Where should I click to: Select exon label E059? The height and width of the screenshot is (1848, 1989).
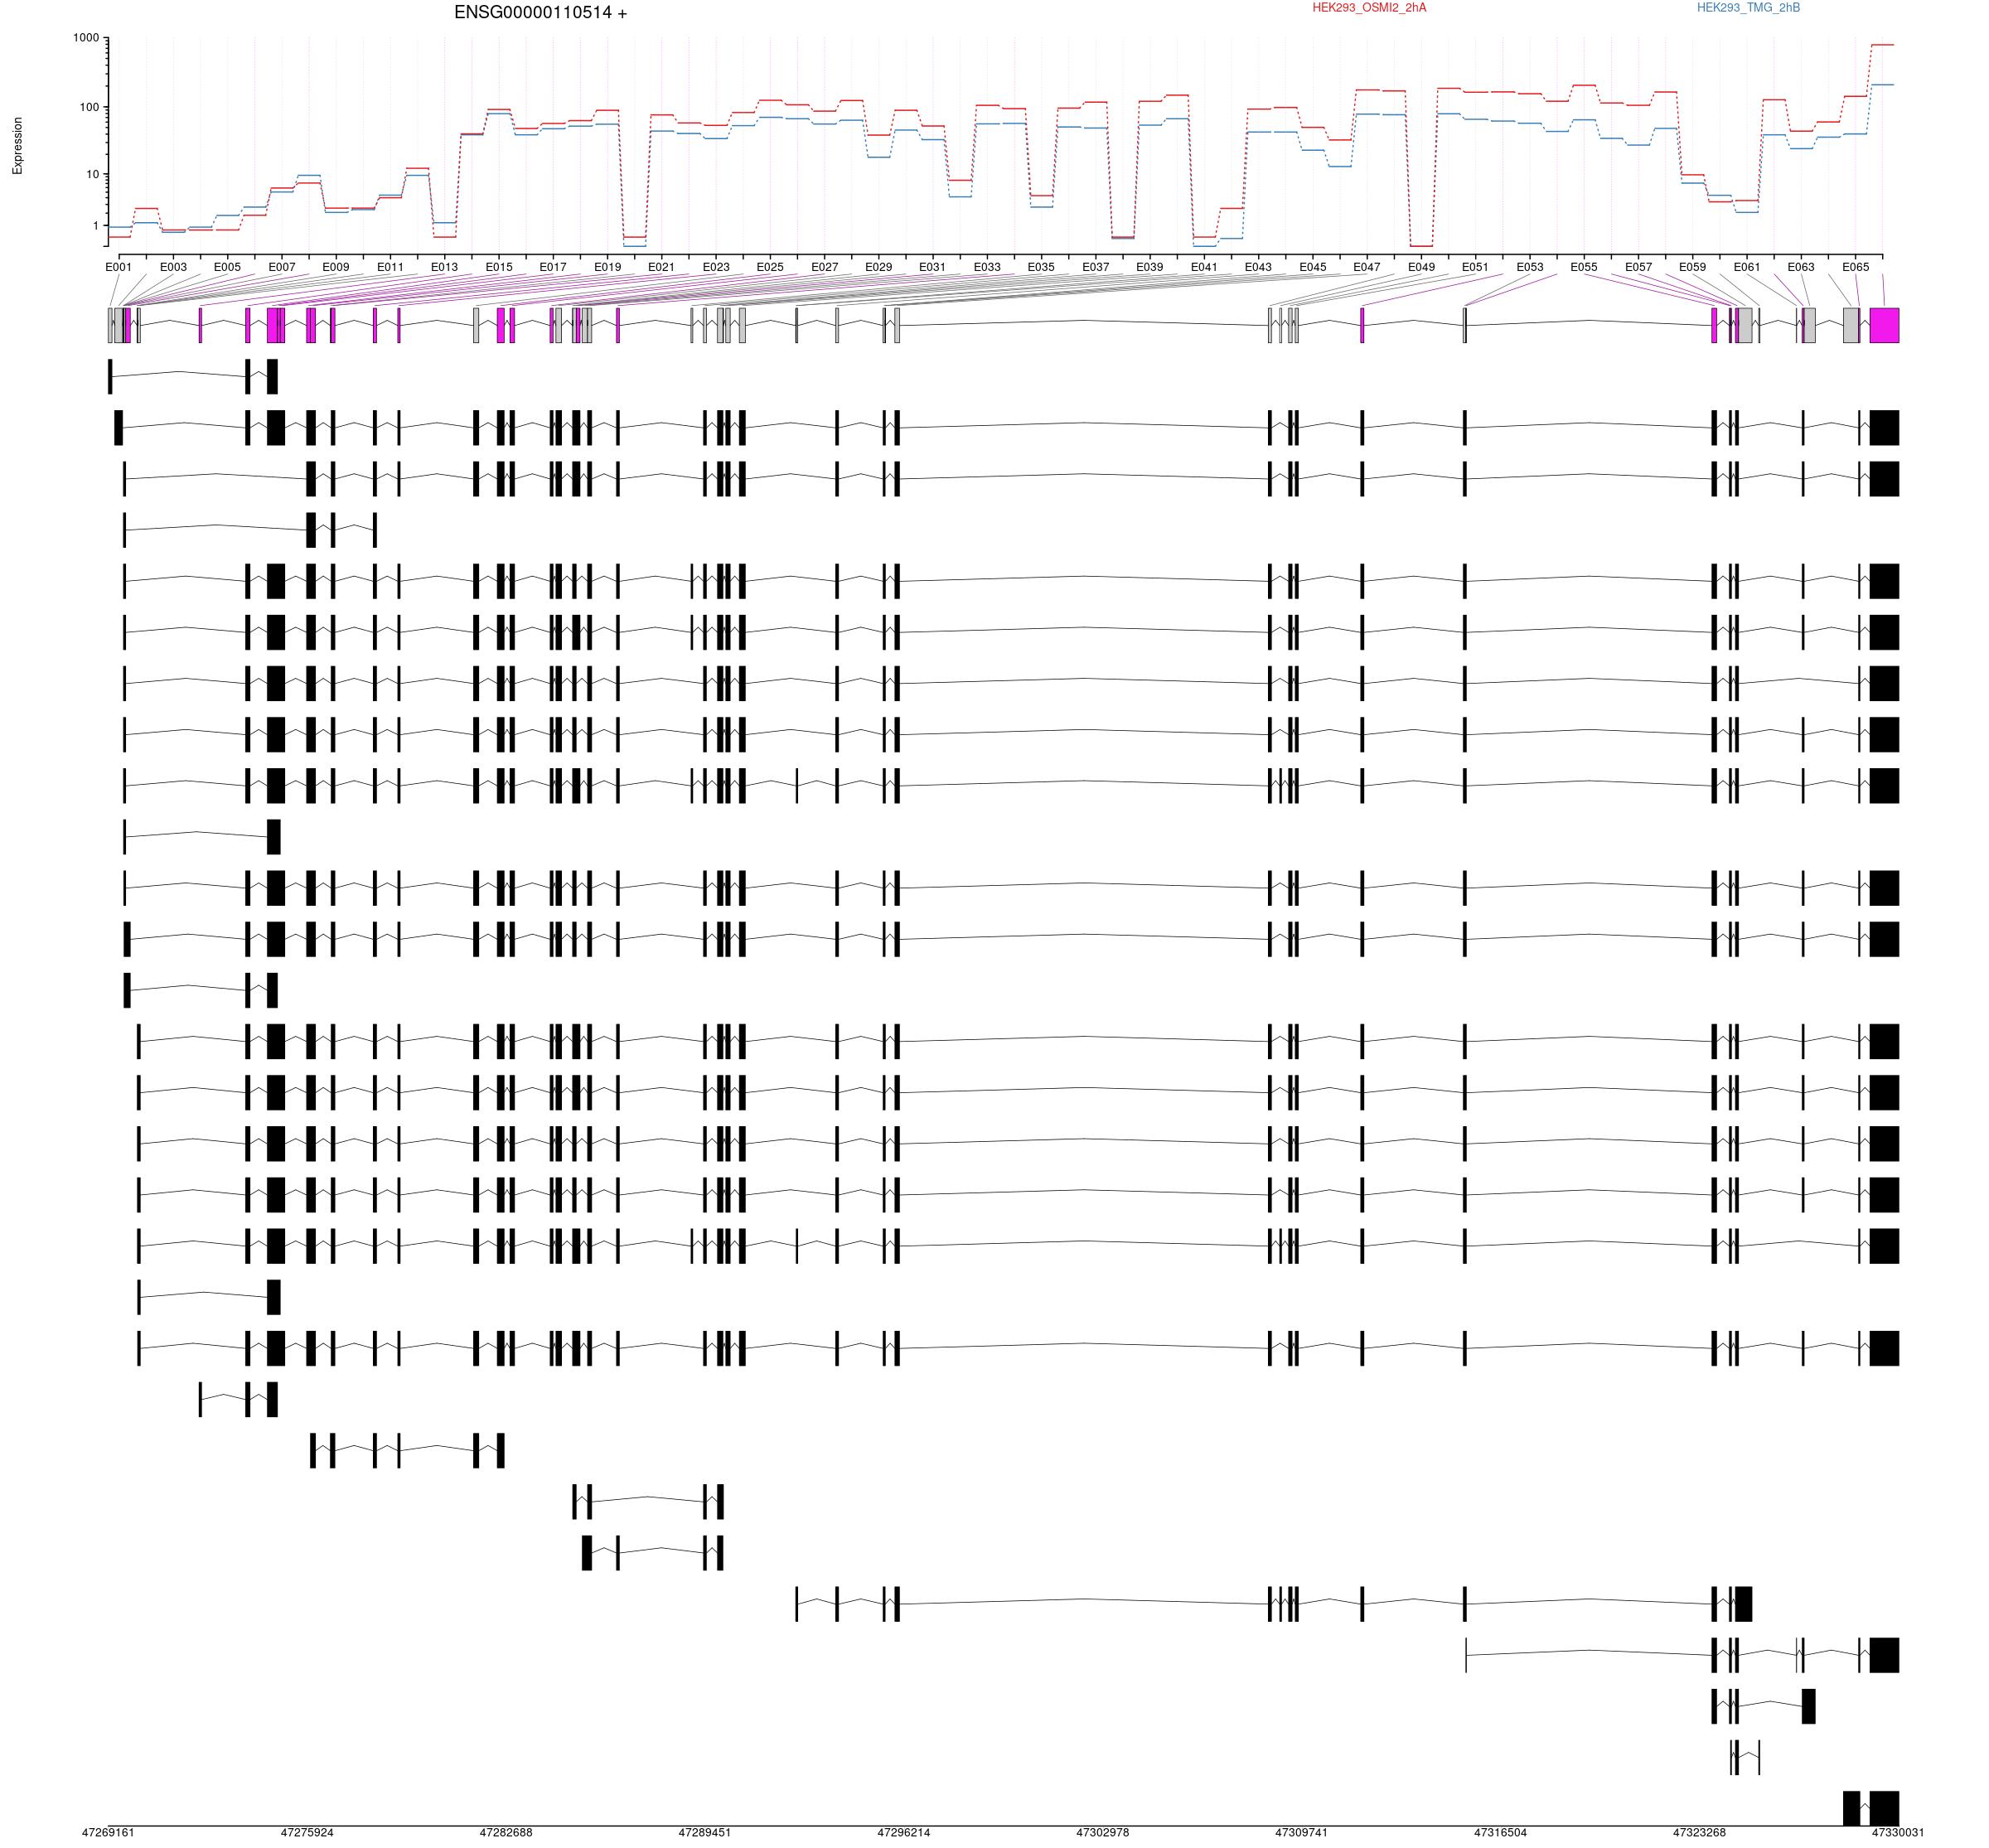tap(1692, 267)
